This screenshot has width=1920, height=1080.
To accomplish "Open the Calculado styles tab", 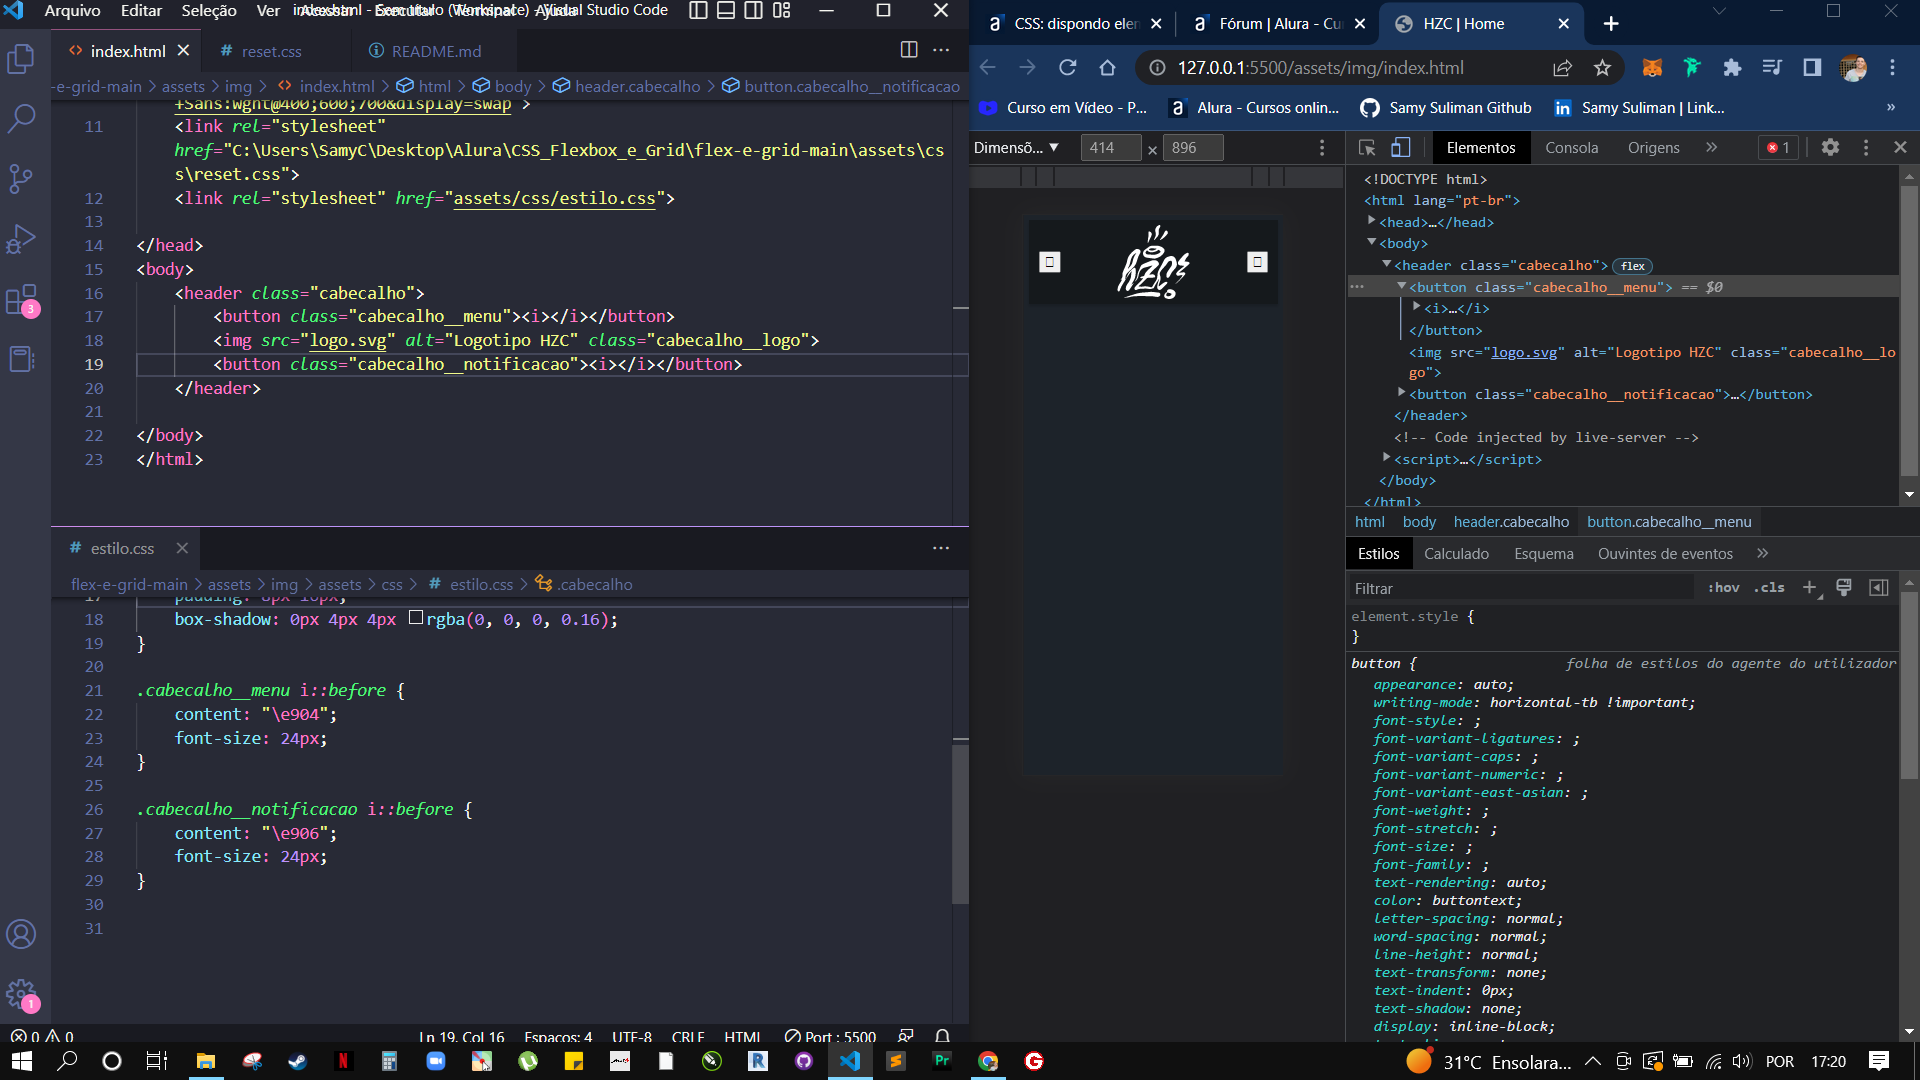I will coord(1456,554).
